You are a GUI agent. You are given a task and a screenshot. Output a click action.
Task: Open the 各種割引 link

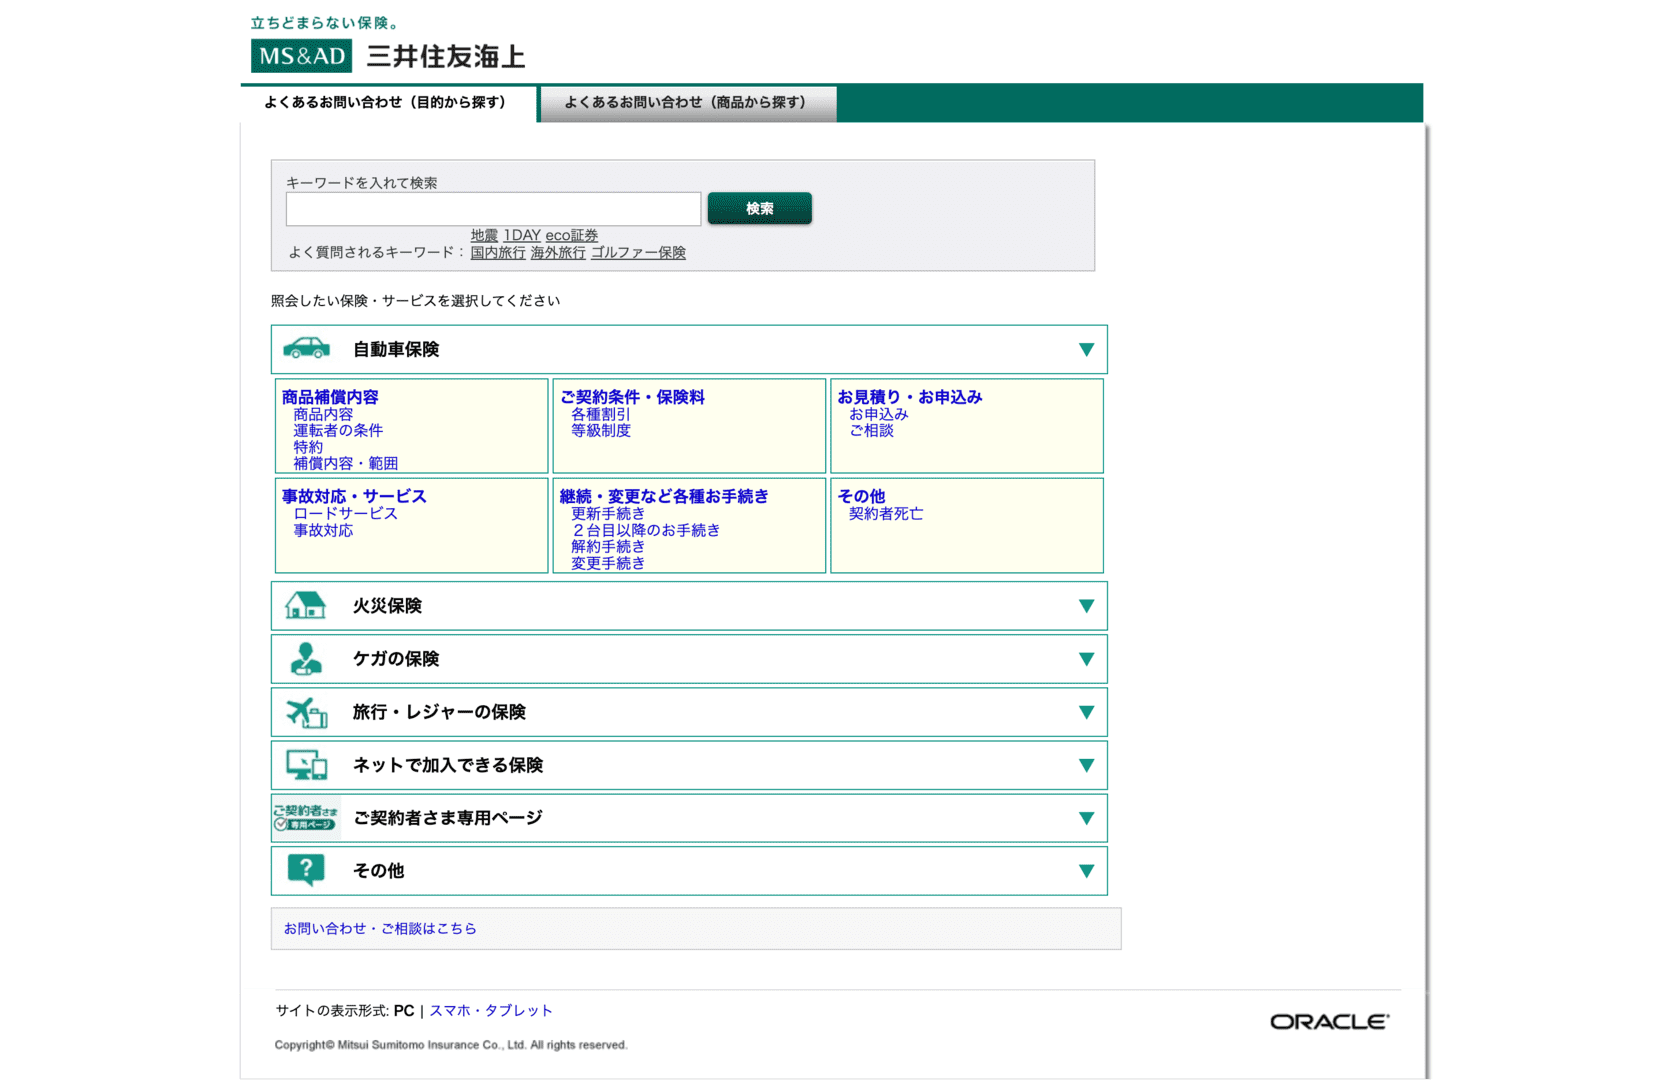[601, 414]
